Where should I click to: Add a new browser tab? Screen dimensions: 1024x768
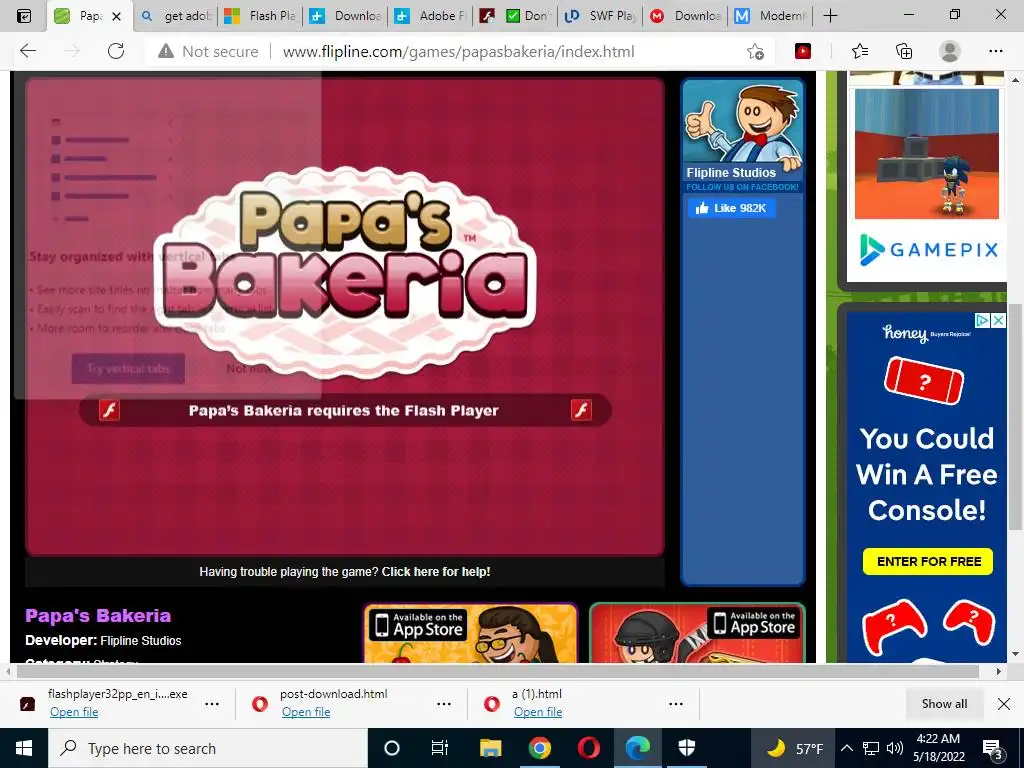(830, 16)
